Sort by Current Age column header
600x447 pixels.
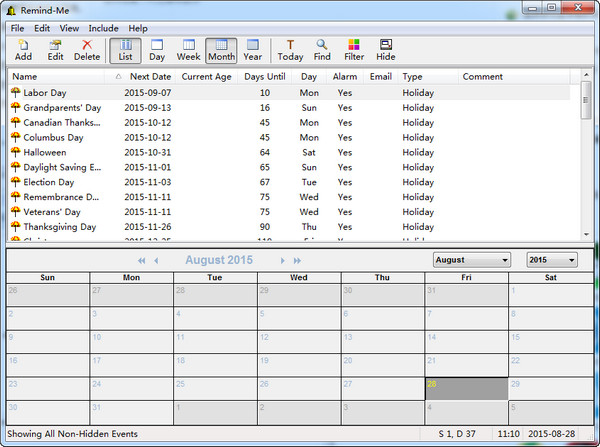[207, 77]
